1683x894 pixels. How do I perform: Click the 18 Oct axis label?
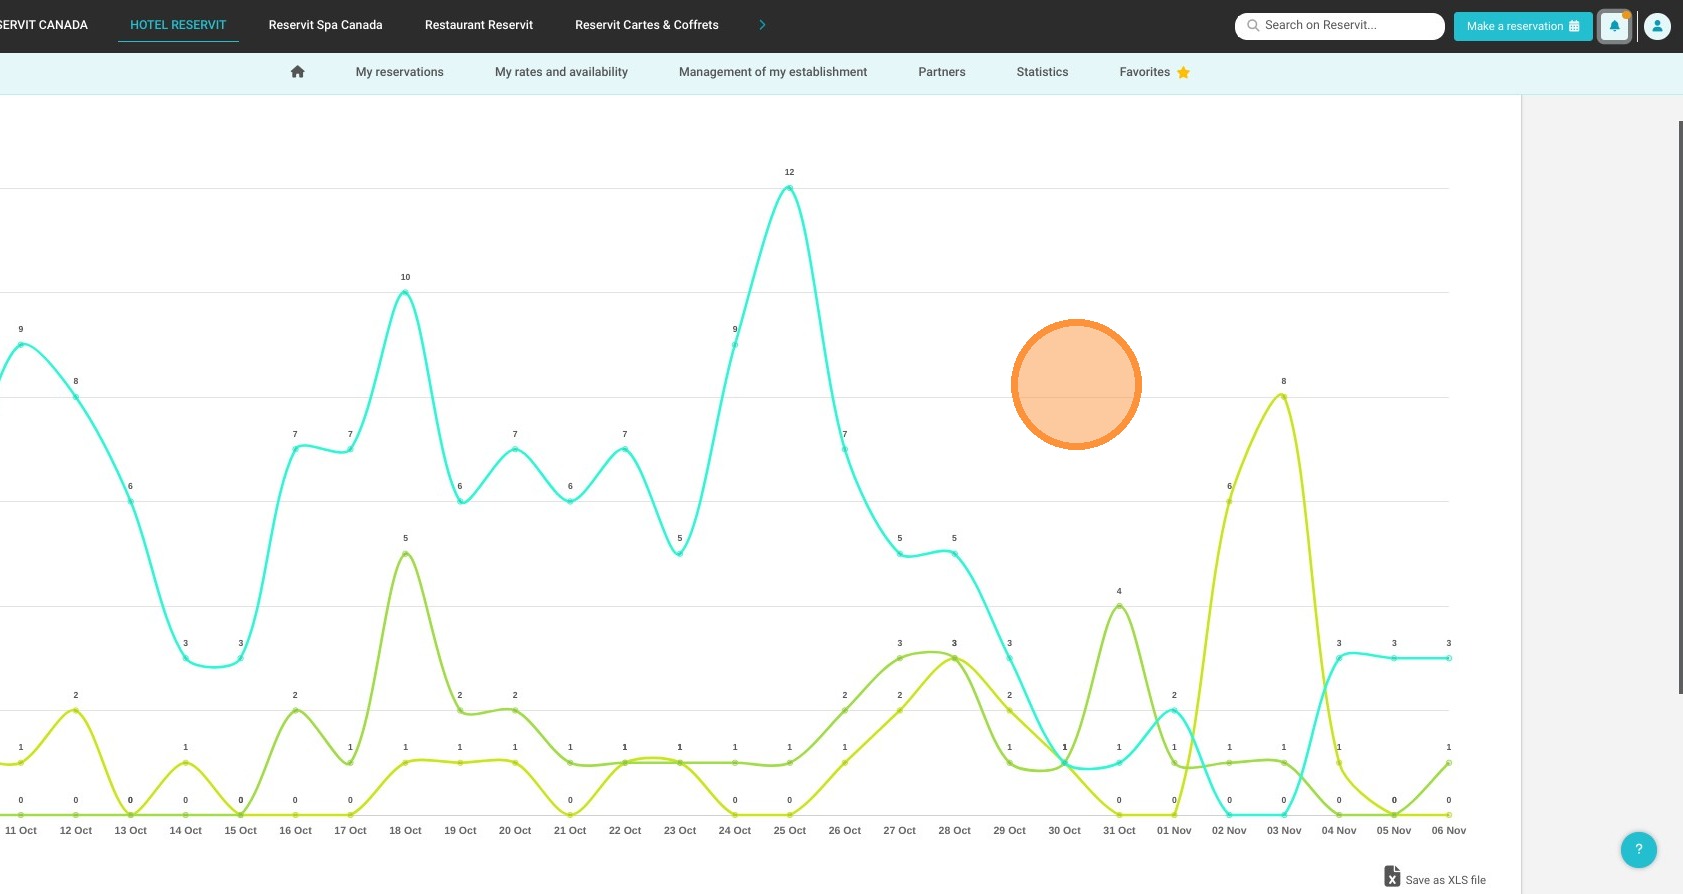point(405,831)
